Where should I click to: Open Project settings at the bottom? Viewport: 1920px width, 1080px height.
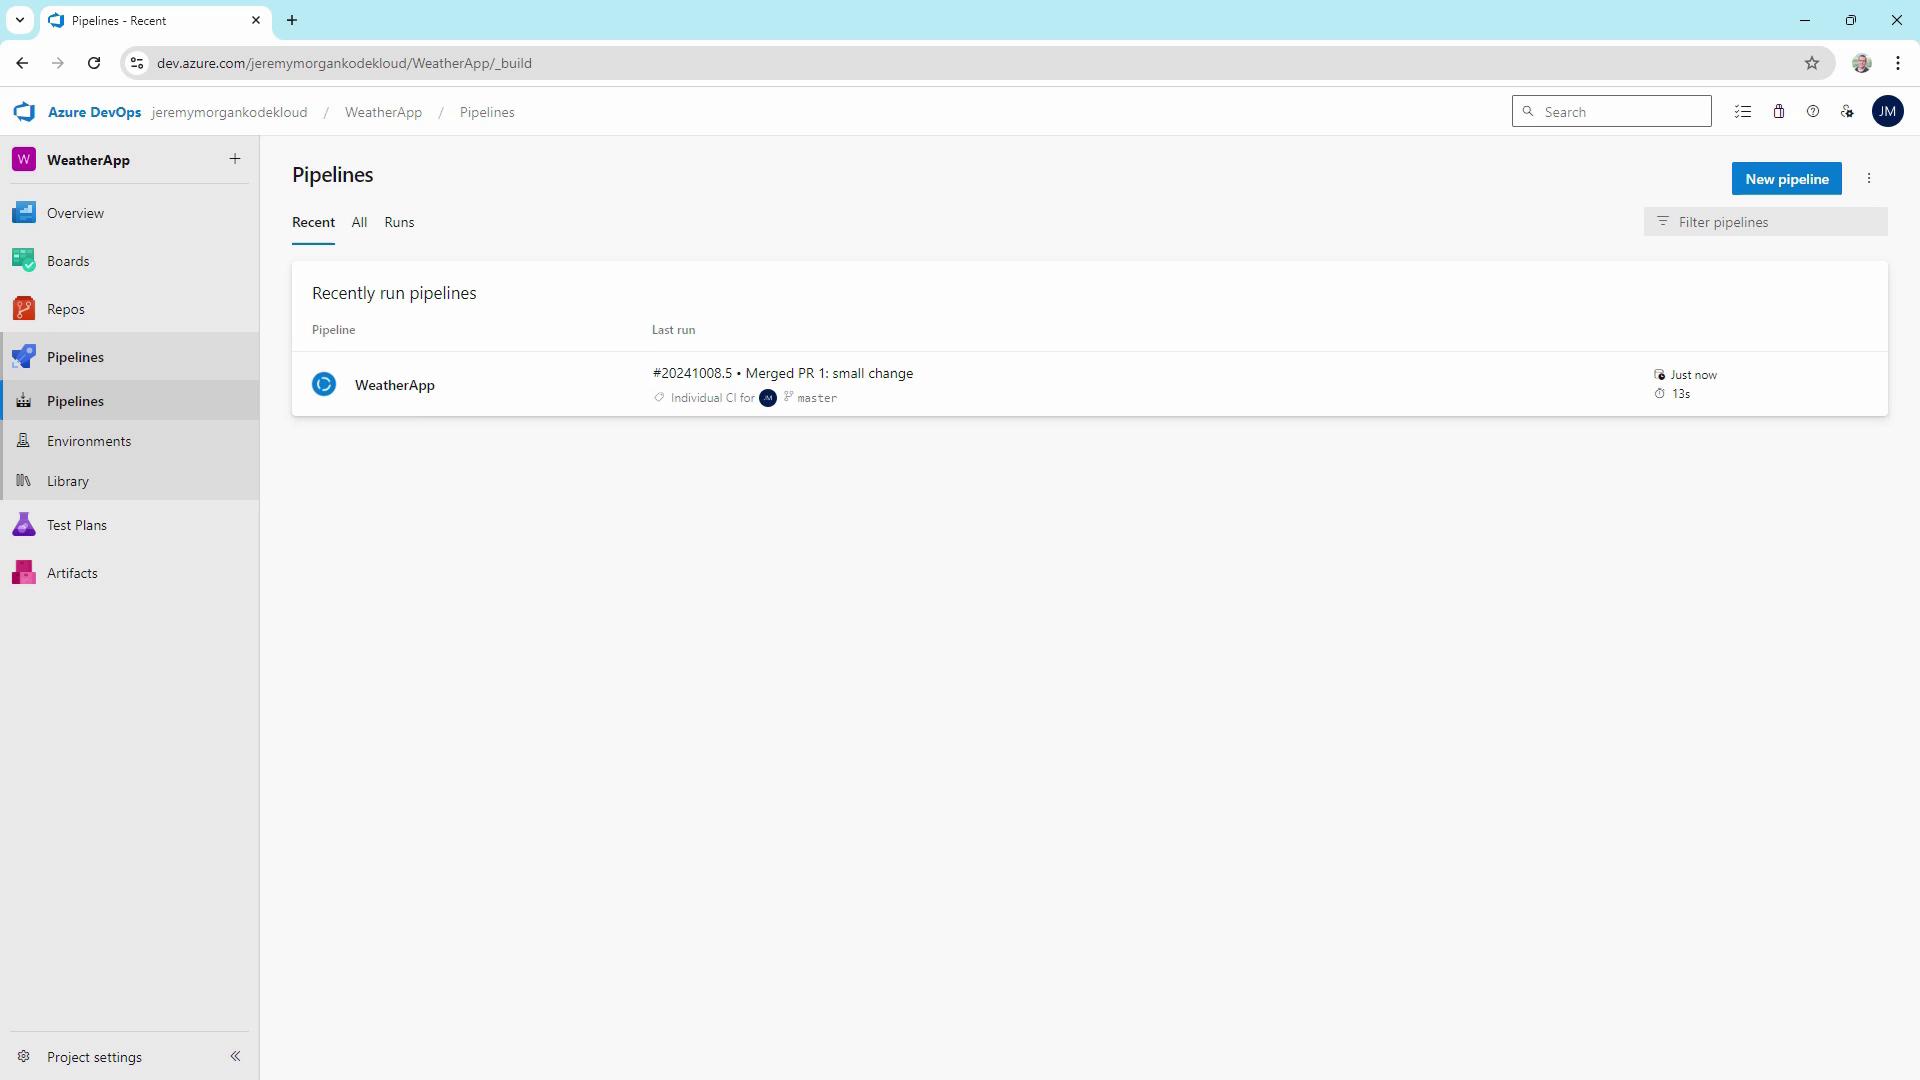(x=94, y=1057)
